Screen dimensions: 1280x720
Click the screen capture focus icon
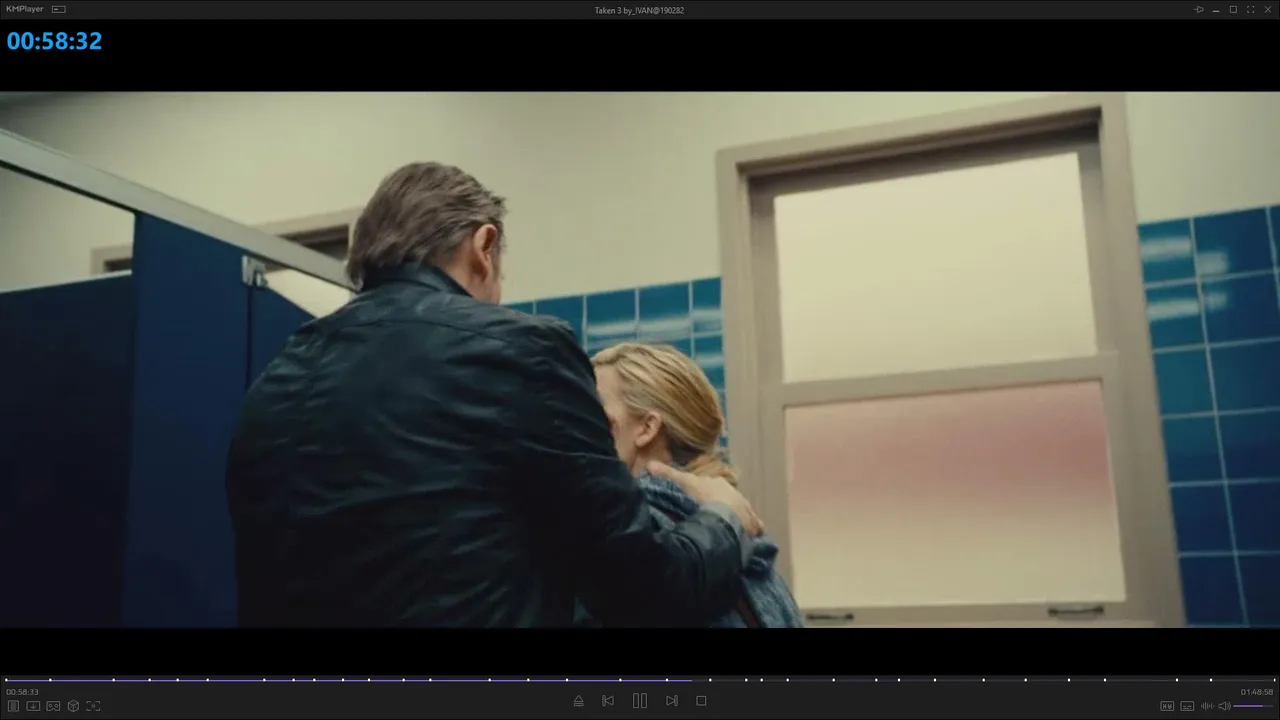coord(93,706)
